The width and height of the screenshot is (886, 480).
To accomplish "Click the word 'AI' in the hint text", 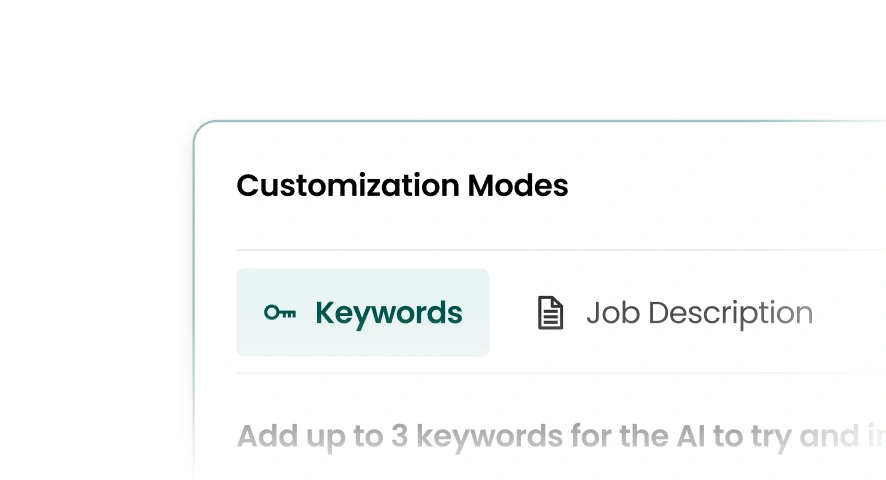I will [x=687, y=436].
